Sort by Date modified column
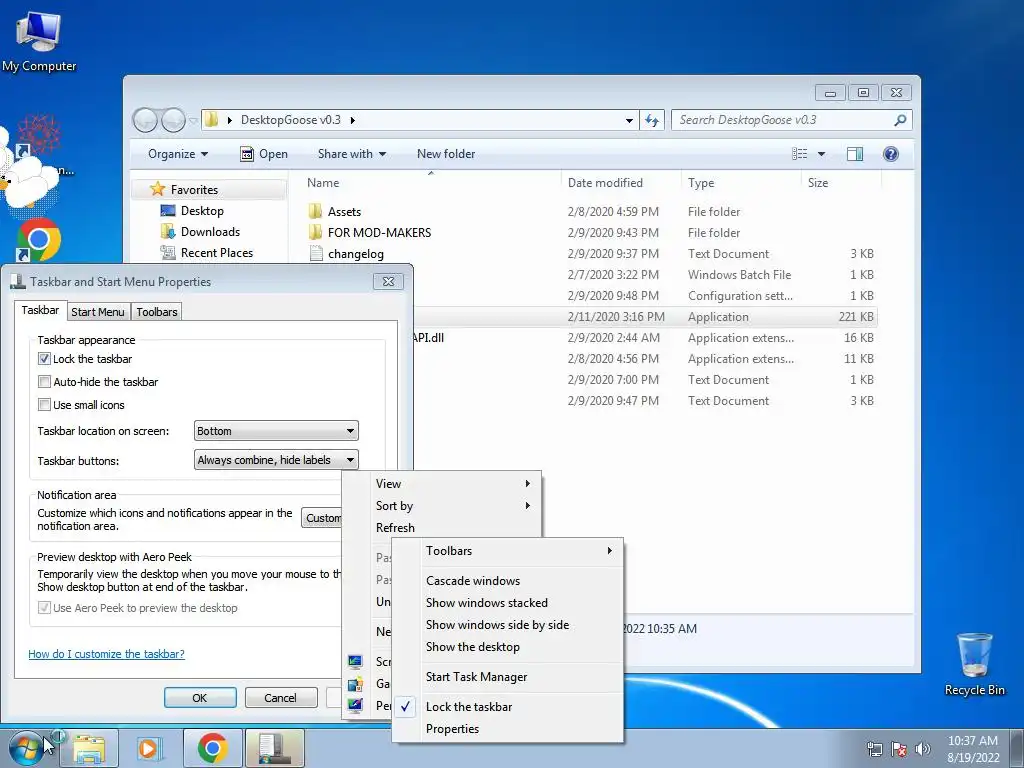The height and width of the screenshot is (768, 1024). 621,183
